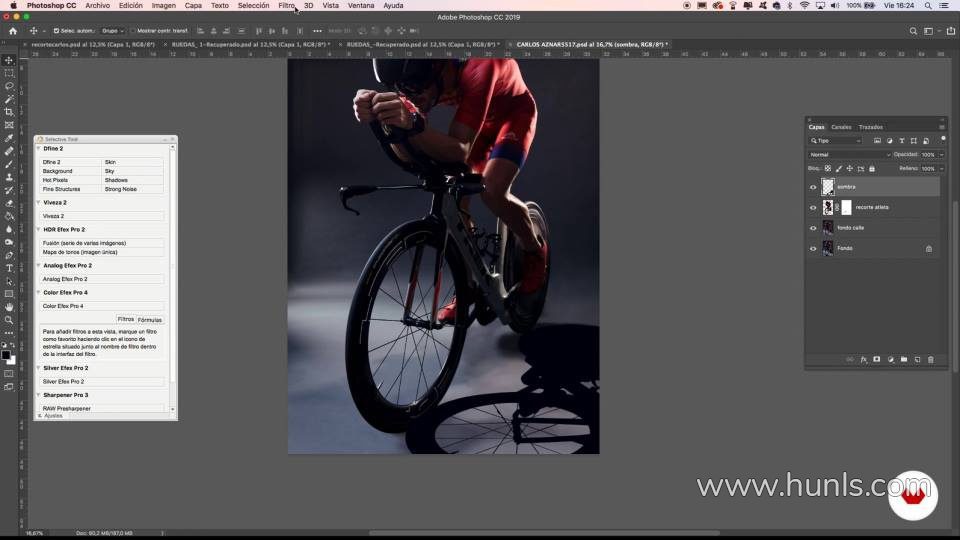The width and height of the screenshot is (960, 540).
Task: Open the Filtro menu
Action: coord(287,6)
